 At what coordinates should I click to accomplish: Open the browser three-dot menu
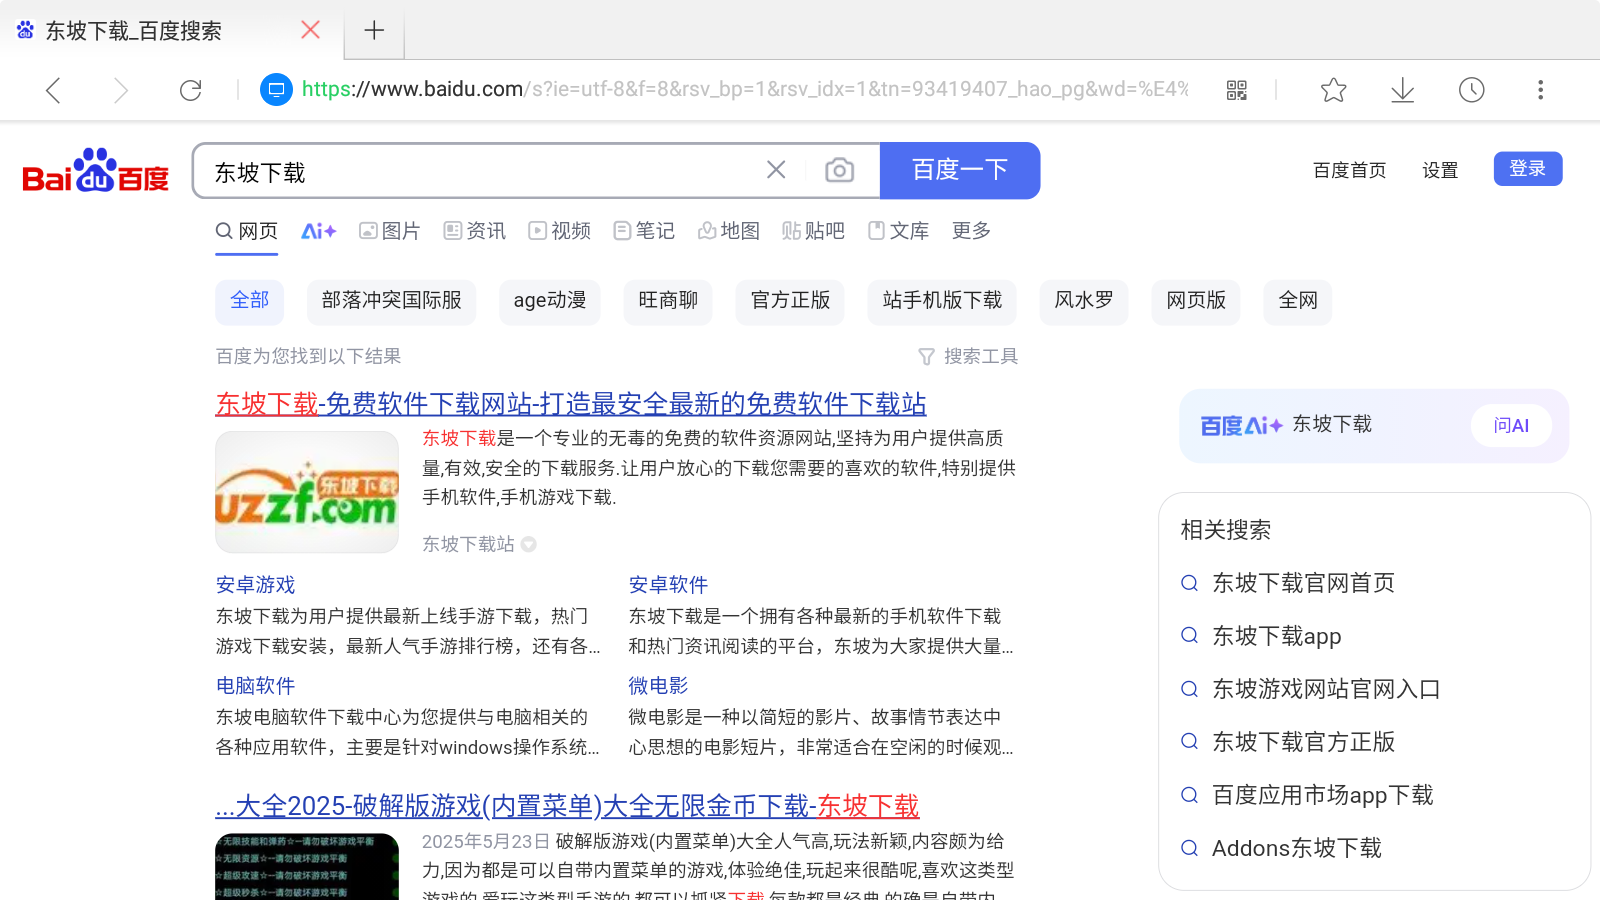[1540, 90]
